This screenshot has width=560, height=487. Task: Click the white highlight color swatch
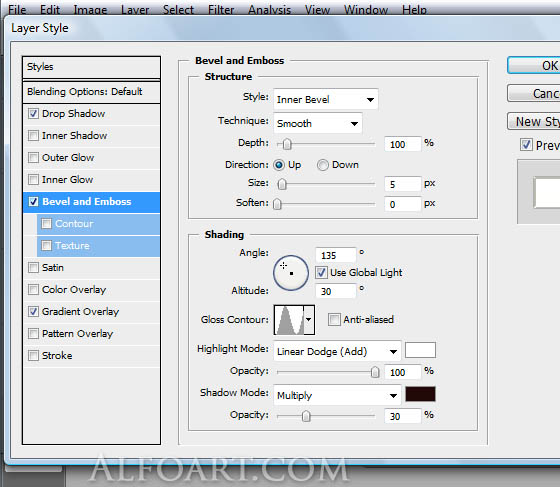[420, 350]
